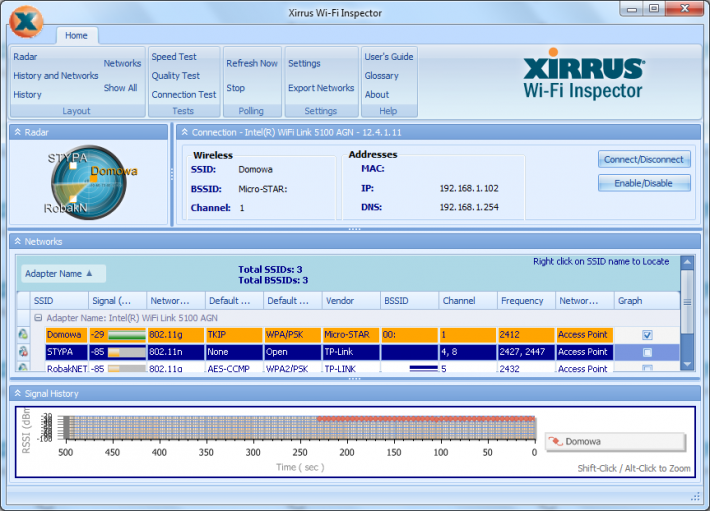Choose the Show All layout
The width and height of the screenshot is (710, 511).
[120, 88]
